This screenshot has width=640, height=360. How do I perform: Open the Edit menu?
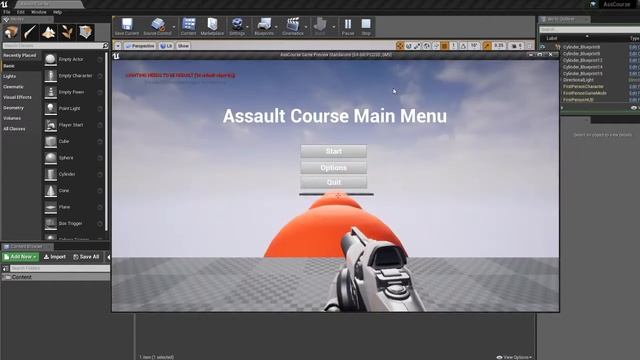[20, 12]
